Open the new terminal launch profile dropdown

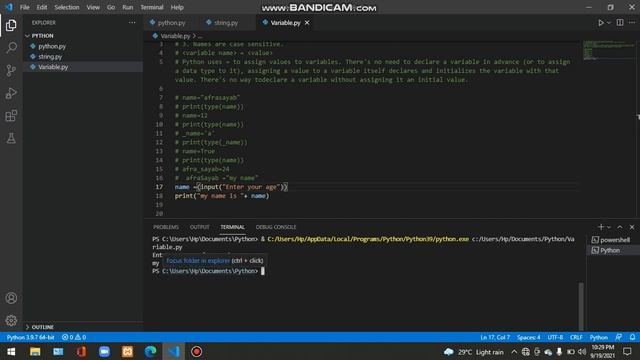tap(609, 227)
